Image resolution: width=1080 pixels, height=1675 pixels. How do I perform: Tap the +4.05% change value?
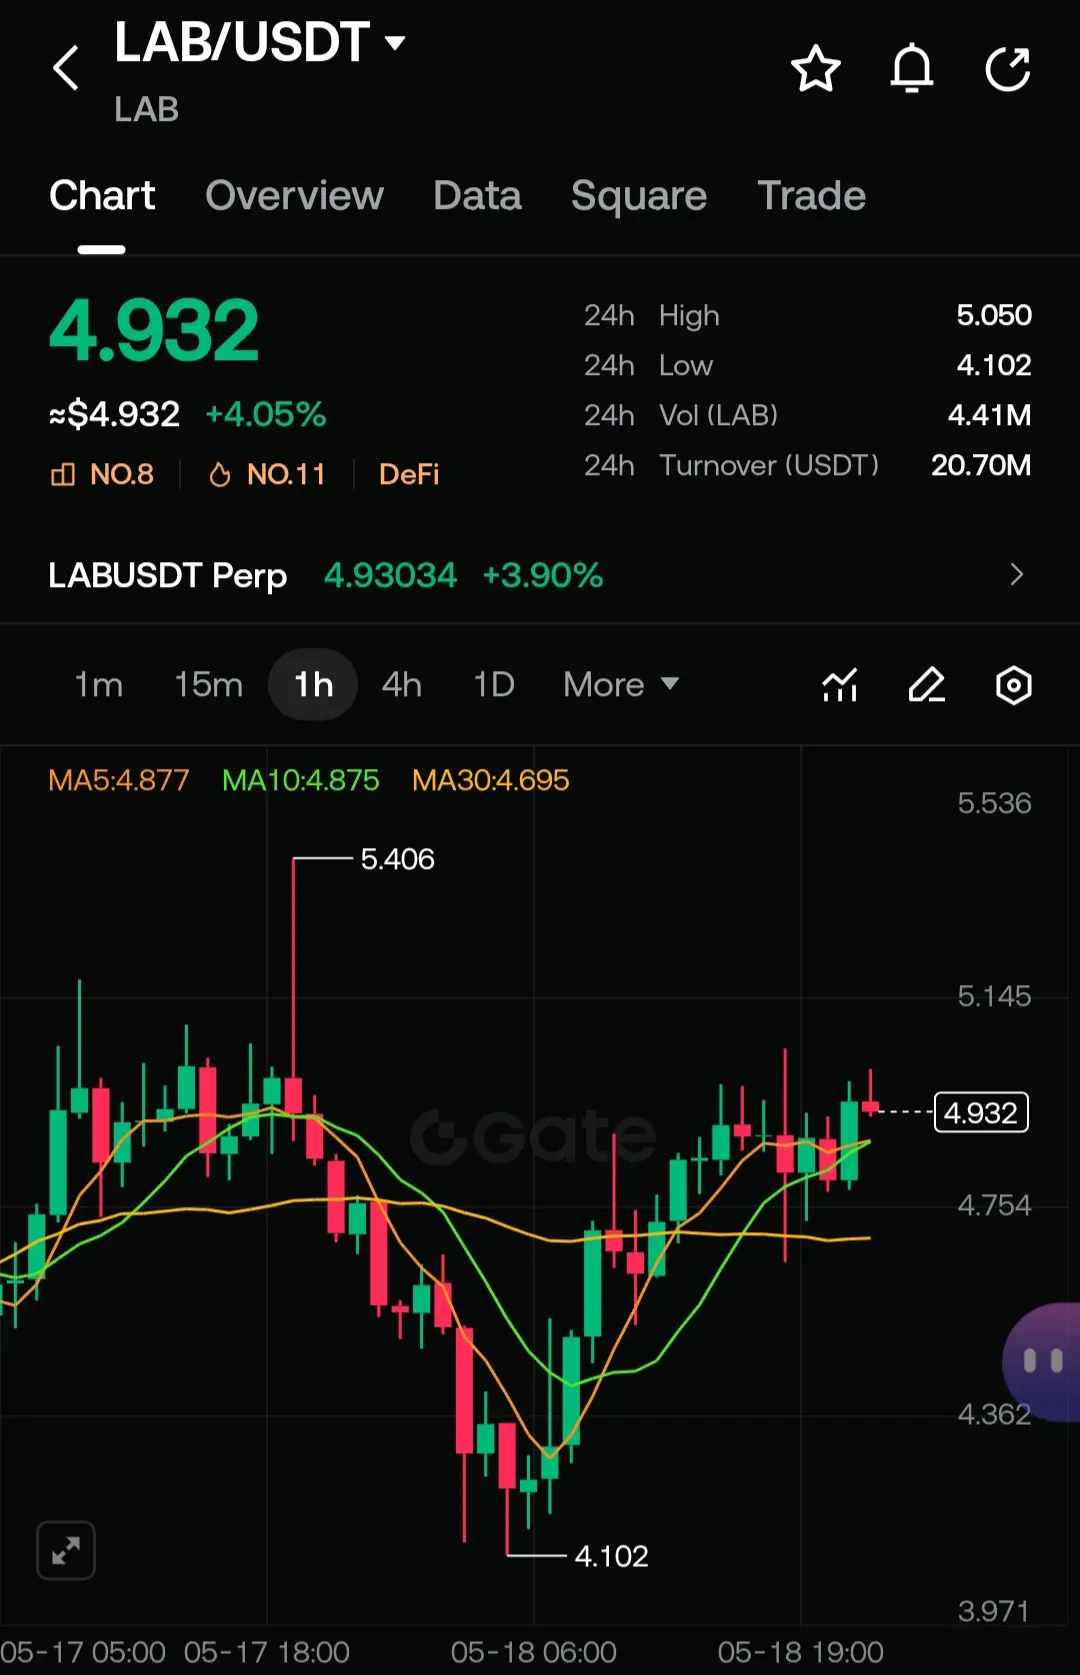[x=266, y=414]
